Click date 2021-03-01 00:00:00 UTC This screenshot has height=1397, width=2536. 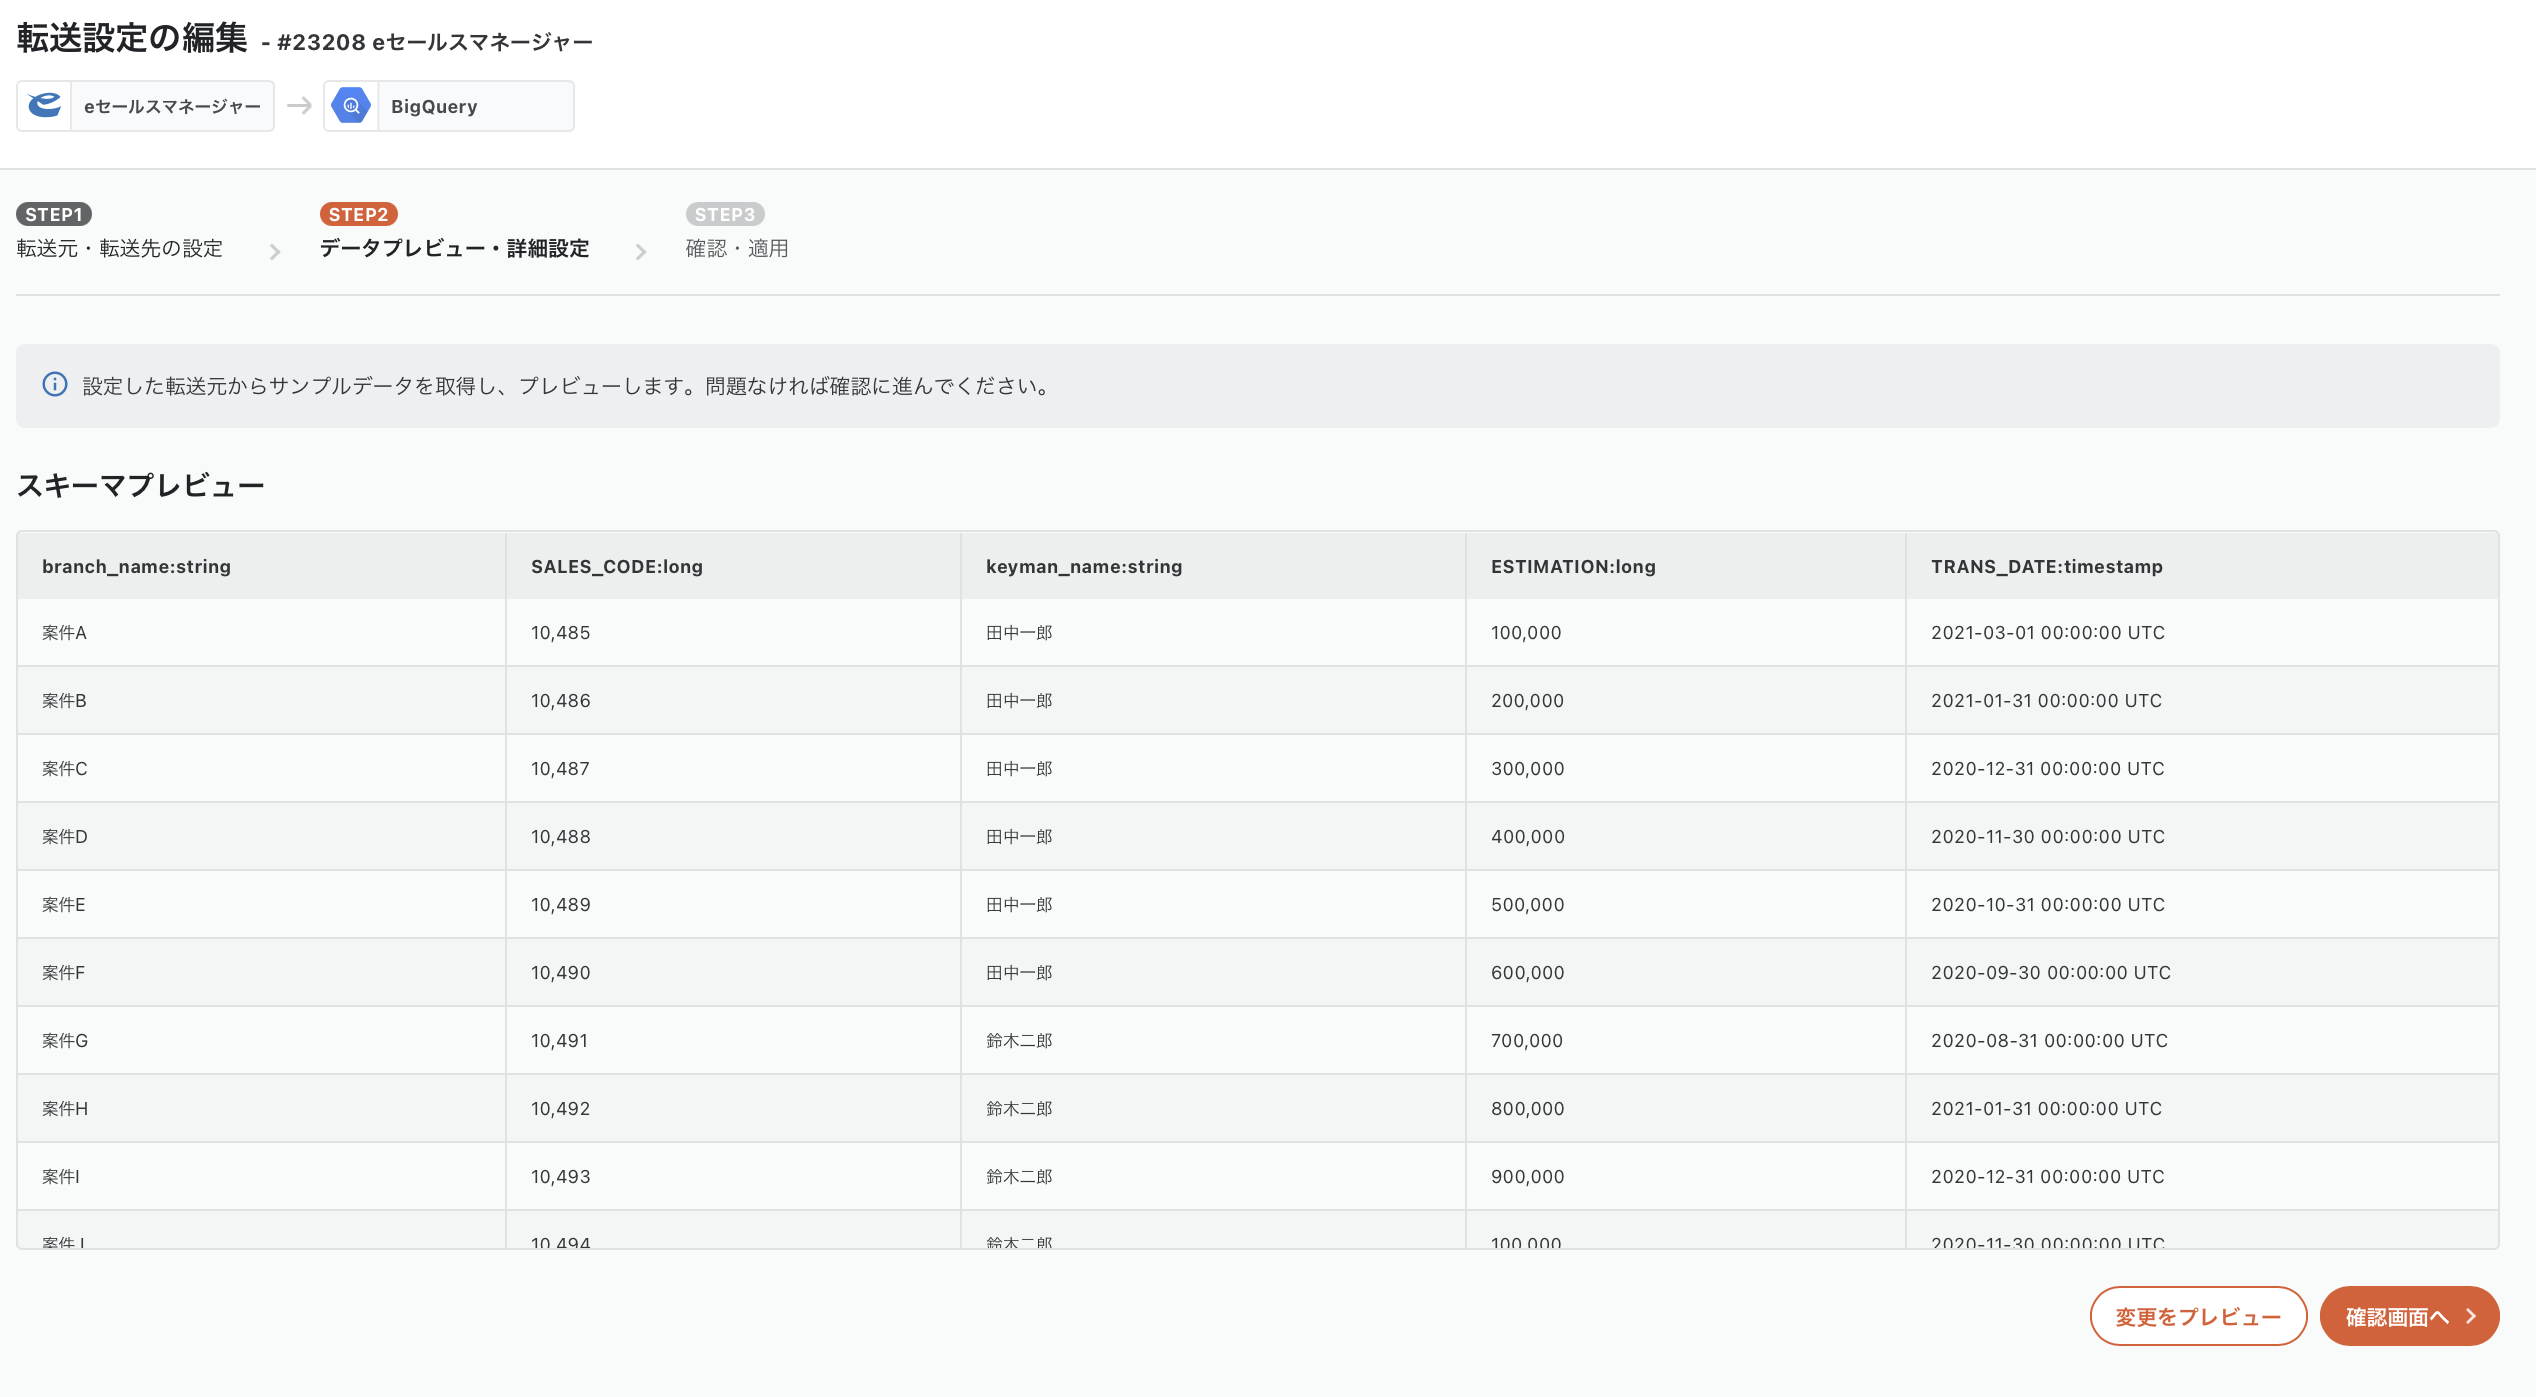[2047, 632]
